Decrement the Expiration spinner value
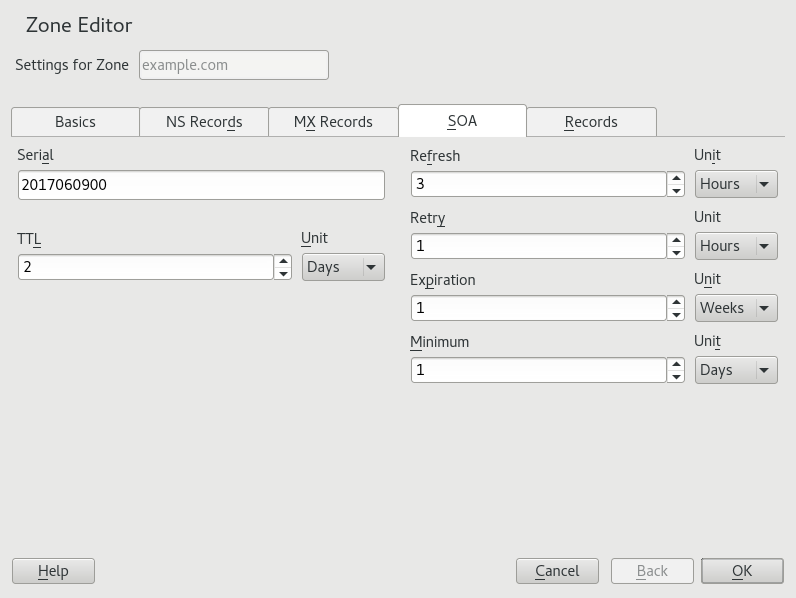Image resolution: width=796 pixels, height=598 pixels. [677, 314]
